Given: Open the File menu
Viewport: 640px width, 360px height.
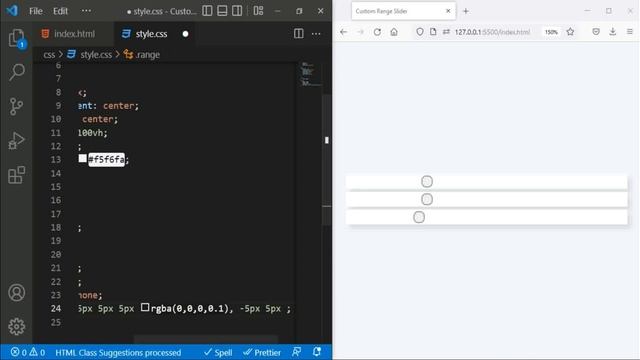Looking at the screenshot, I should [x=36, y=11].
